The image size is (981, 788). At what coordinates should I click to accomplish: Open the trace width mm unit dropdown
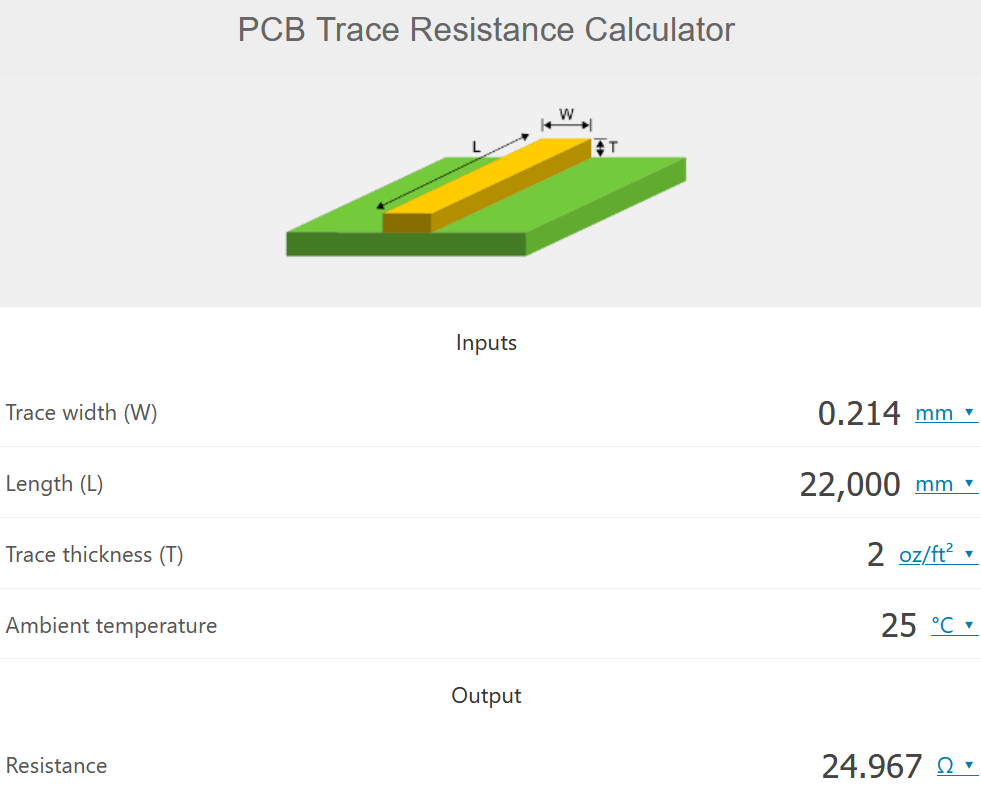pos(945,413)
